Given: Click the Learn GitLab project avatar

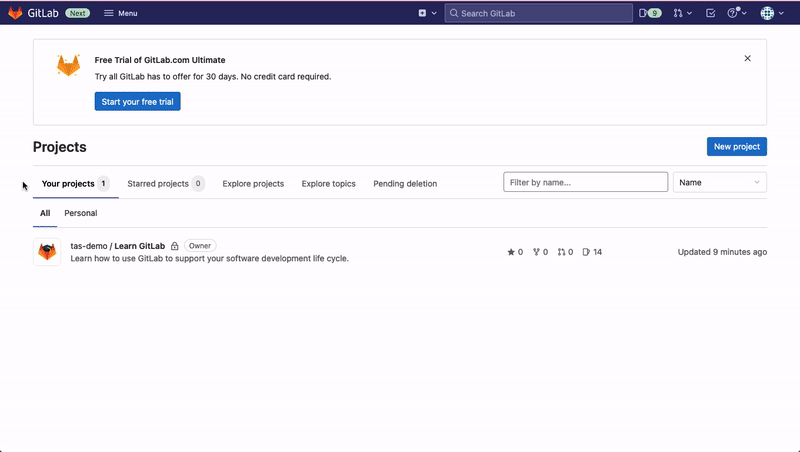Looking at the screenshot, I should pyautogui.click(x=47, y=252).
